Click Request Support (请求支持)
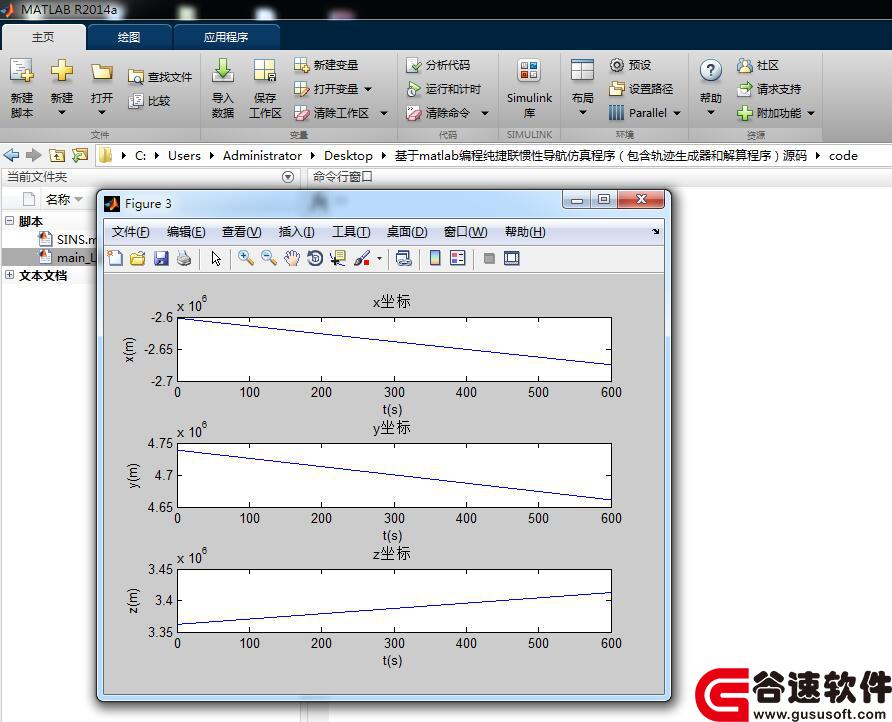Screen dimensions: 892x722 769,89
